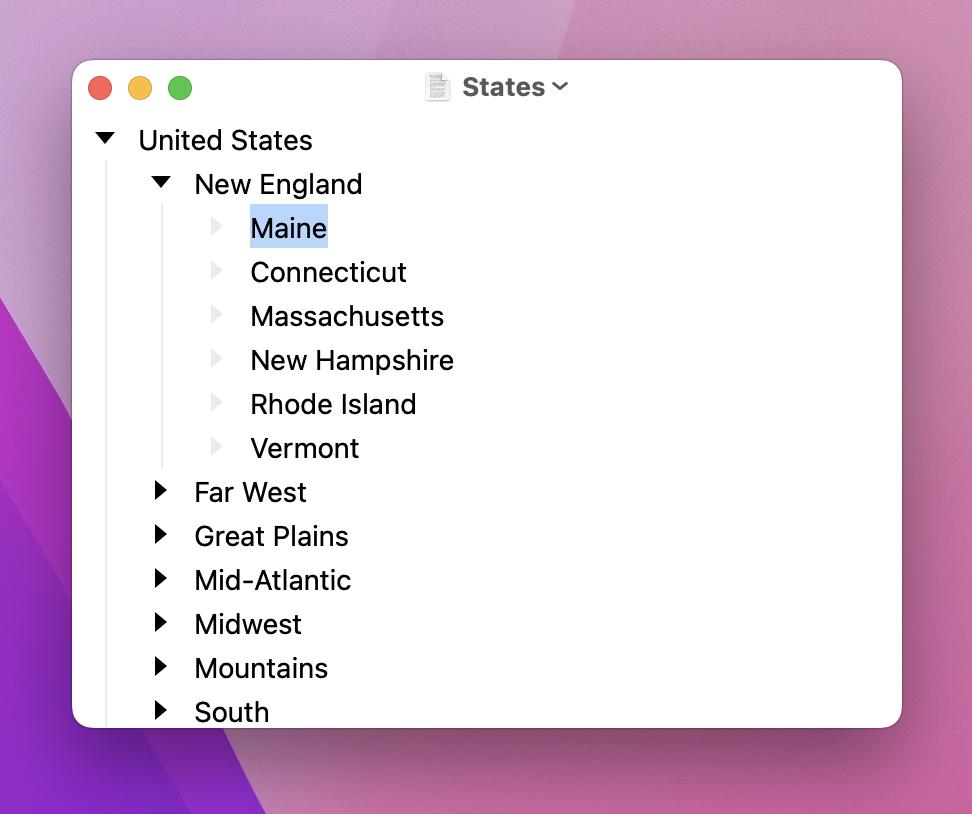Expand the Midwest region

[161, 622]
